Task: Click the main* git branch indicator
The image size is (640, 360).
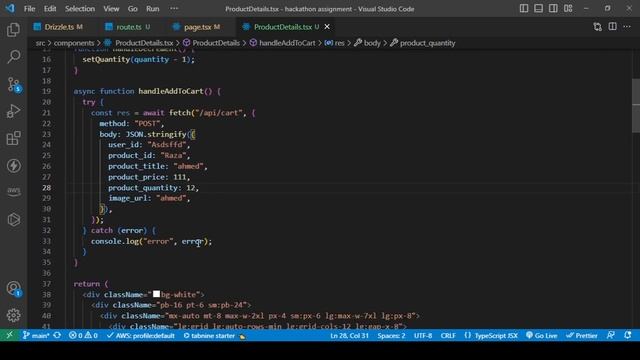Action: pyautogui.click(x=36, y=336)
